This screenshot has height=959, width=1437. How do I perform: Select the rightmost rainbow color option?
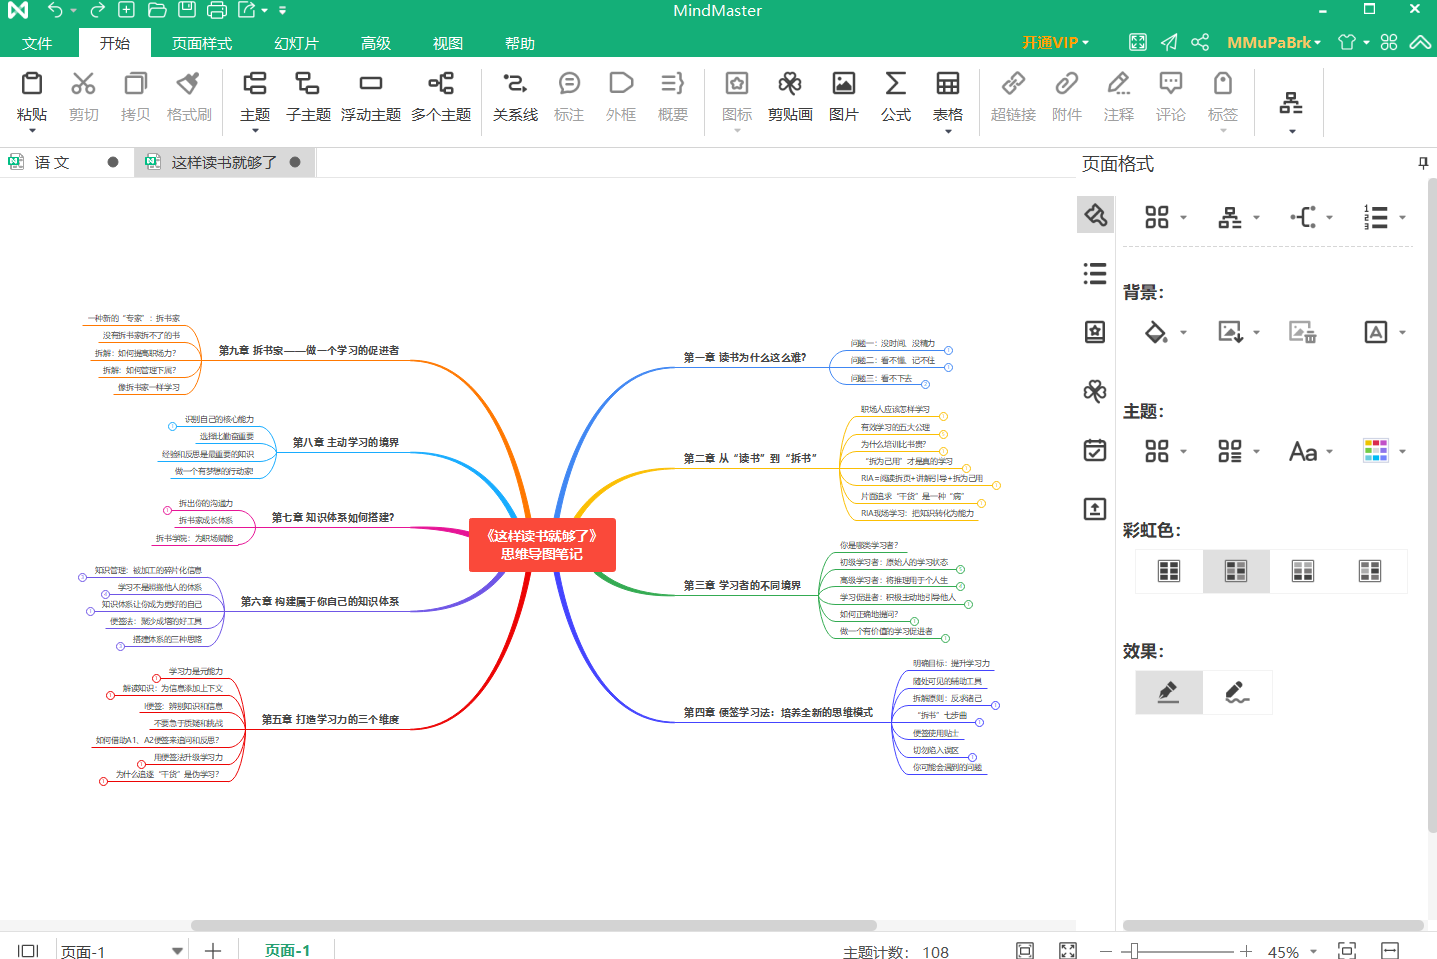(x=1370, y=571)
